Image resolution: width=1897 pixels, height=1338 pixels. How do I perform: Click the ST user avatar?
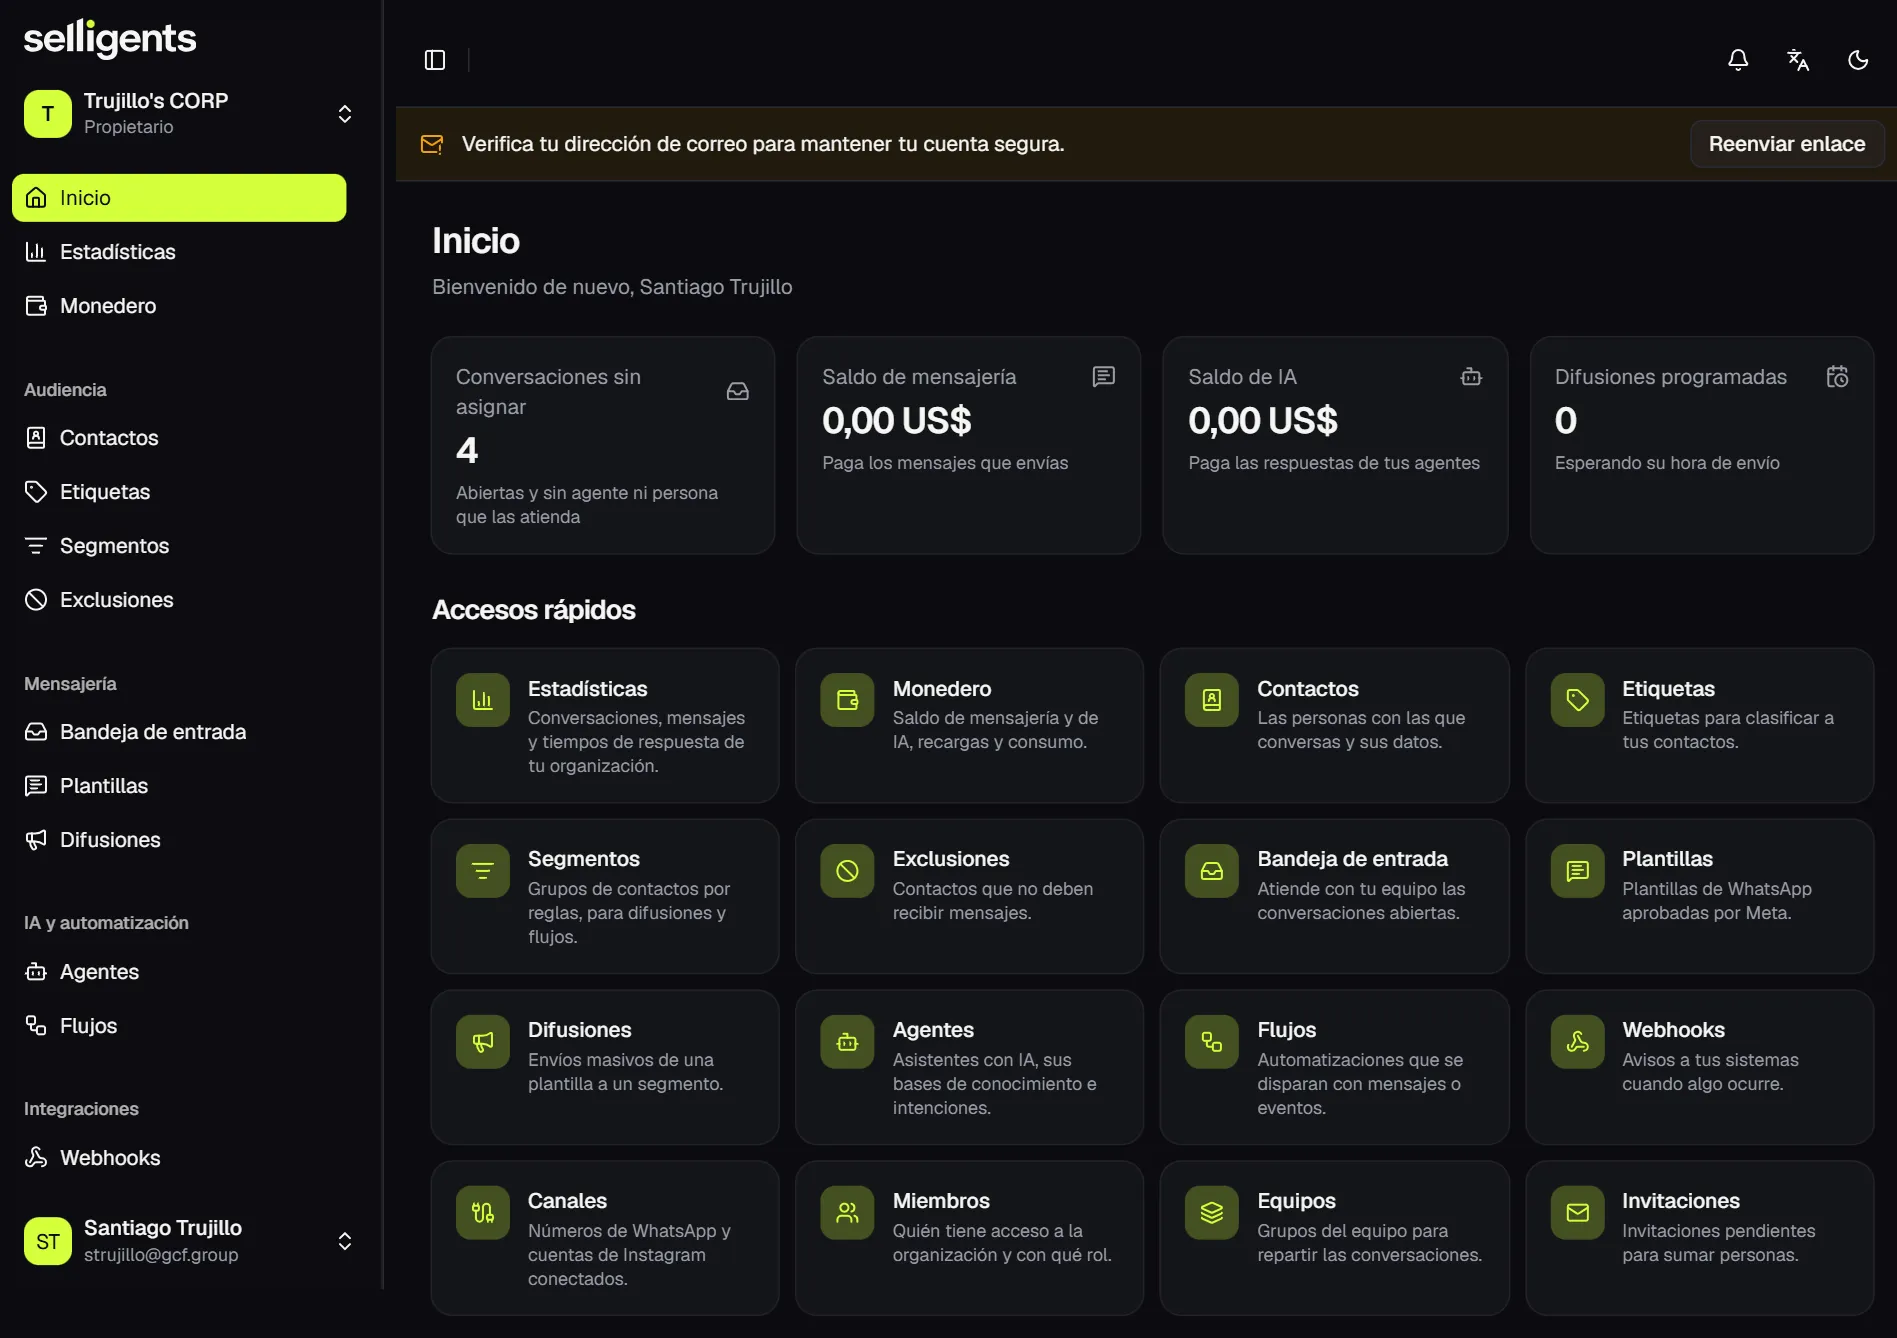(x=48, y=1241)
